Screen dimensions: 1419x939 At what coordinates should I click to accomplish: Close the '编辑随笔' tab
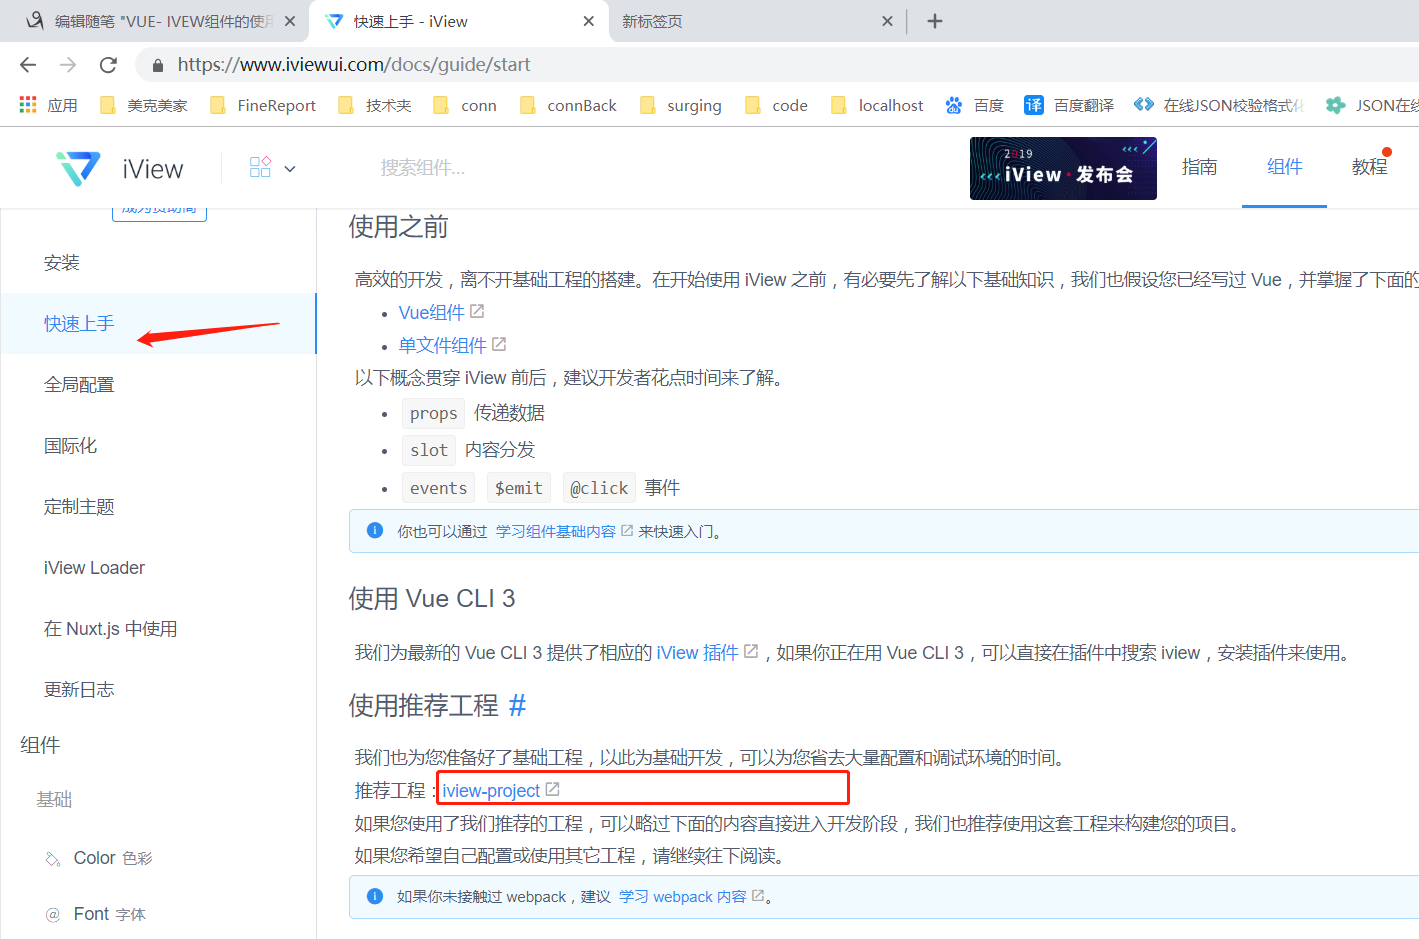click(290, 21)
